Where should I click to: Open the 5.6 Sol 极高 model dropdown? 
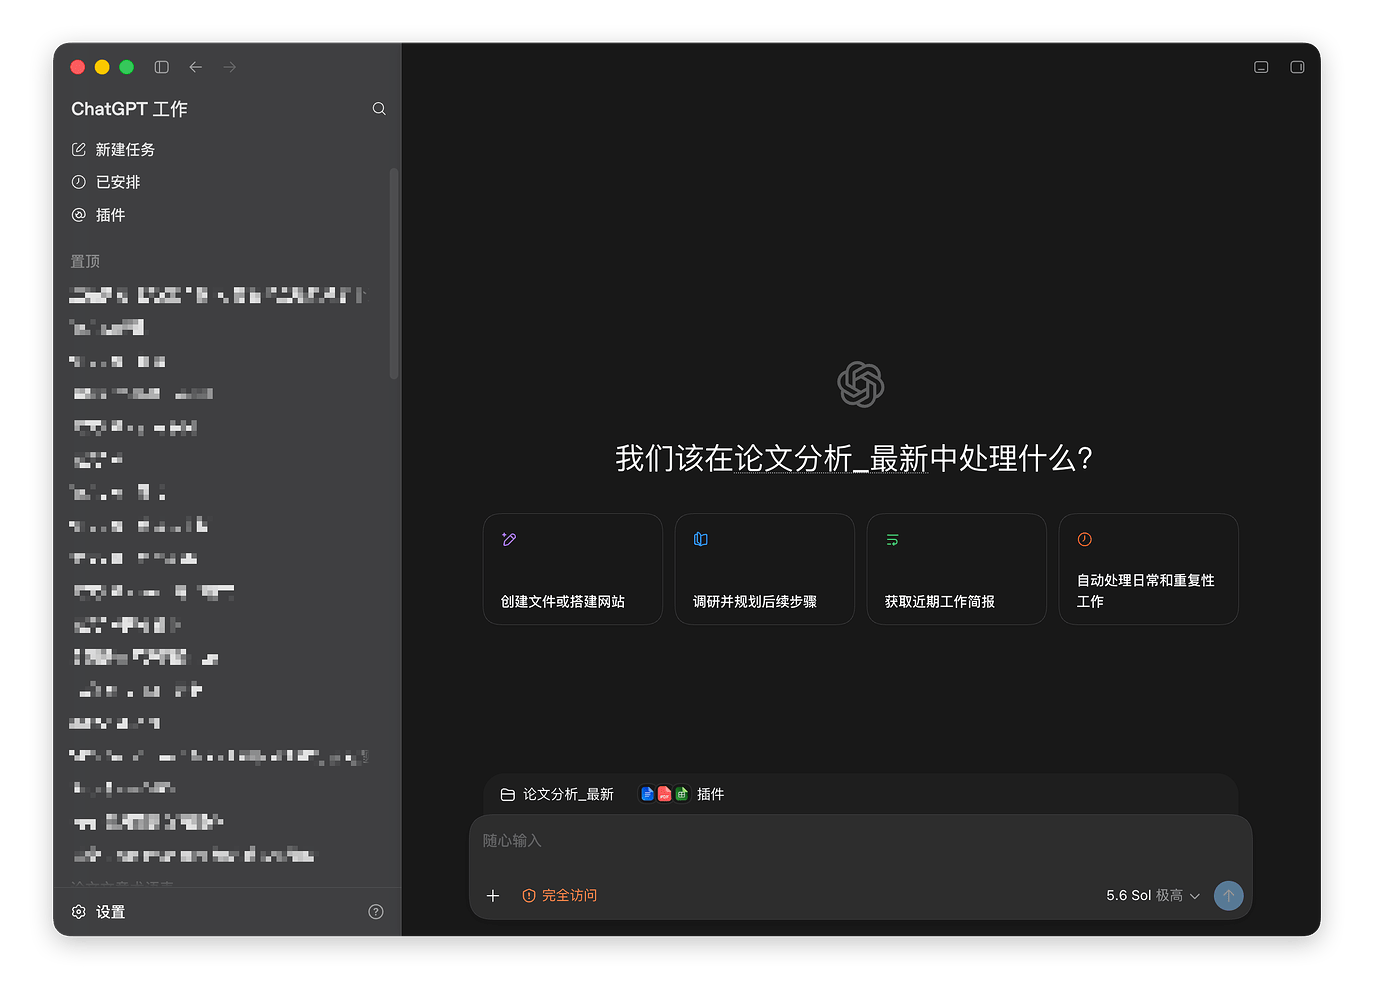[1153, 896]
